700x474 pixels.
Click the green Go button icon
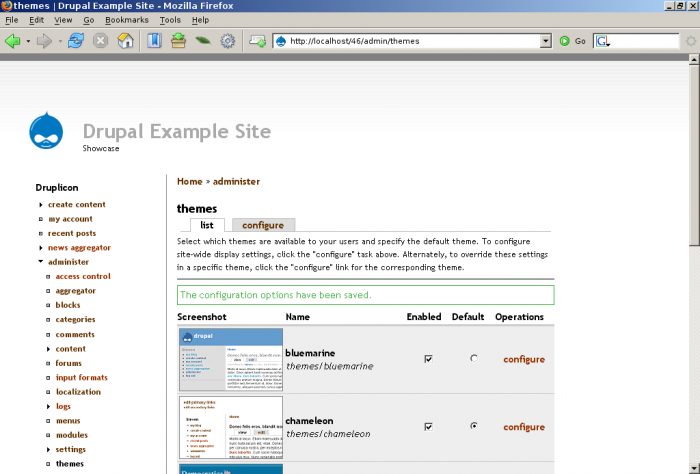[565, 41]
